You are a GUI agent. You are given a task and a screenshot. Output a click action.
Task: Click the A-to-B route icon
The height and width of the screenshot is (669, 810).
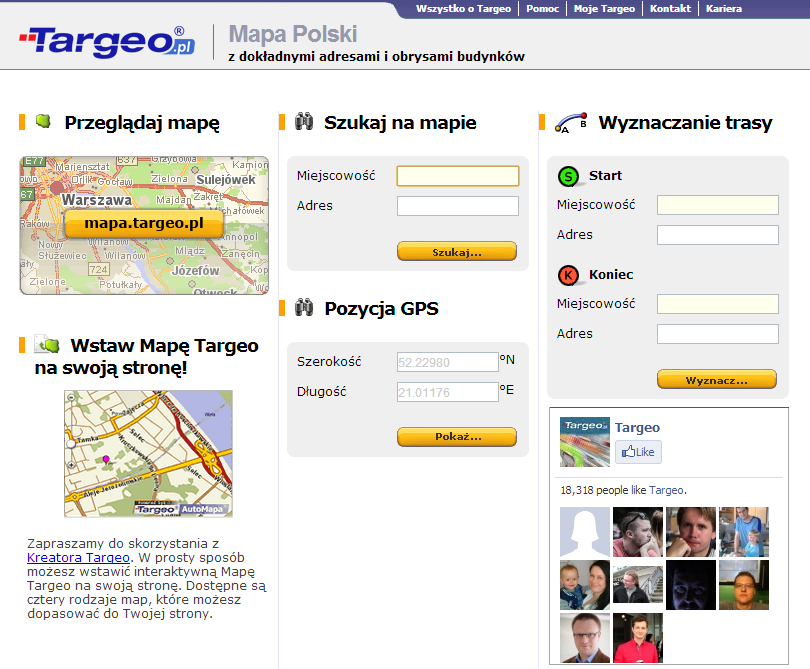(x=571, y=122)
